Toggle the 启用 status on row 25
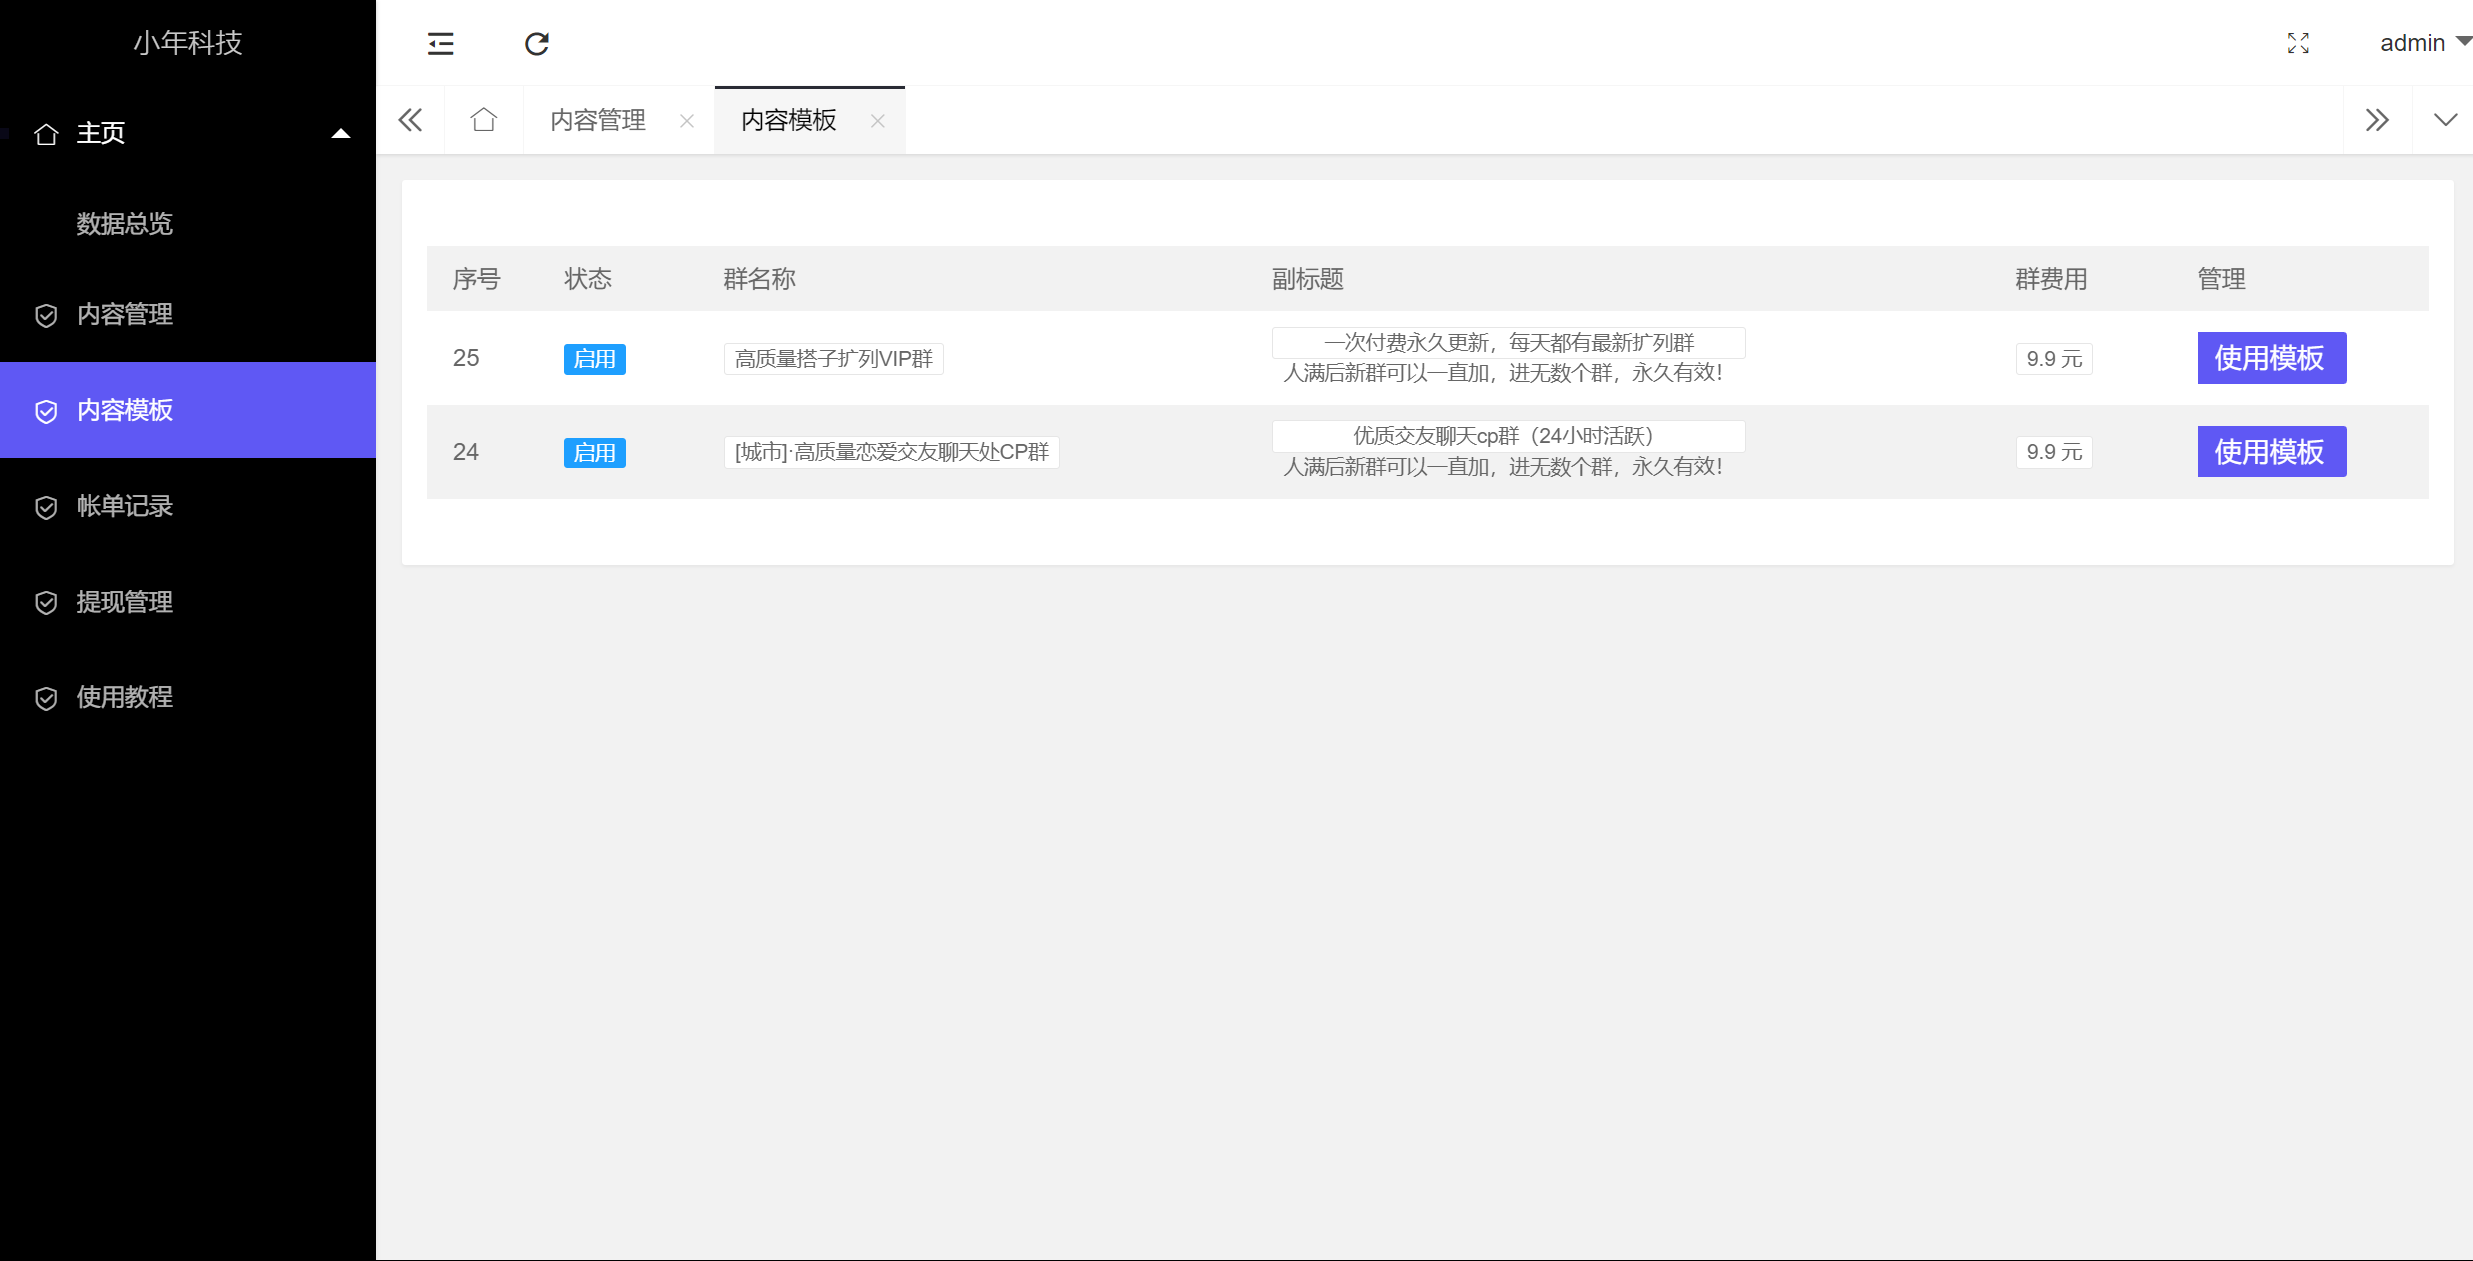2473x1261 pixels. click(x=594, y=358)
